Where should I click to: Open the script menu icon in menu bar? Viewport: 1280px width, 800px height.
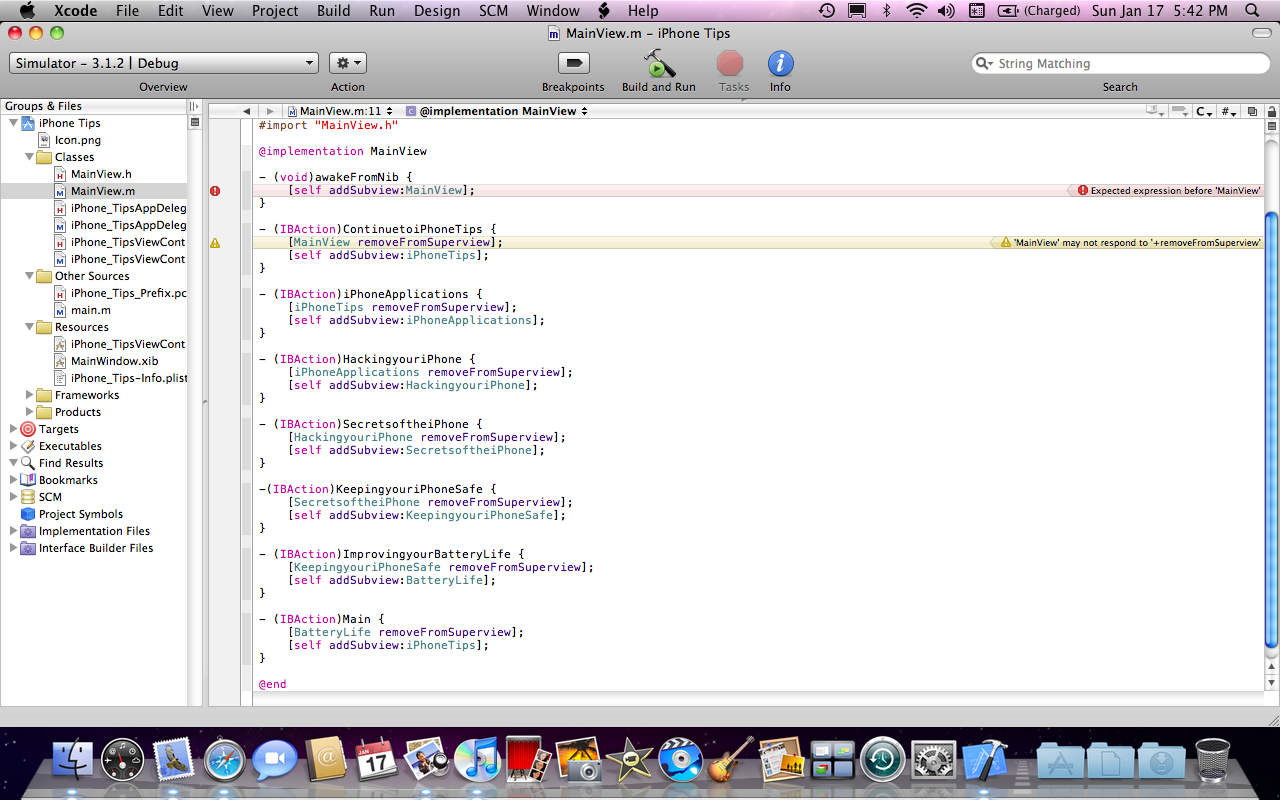pos(603,11)
